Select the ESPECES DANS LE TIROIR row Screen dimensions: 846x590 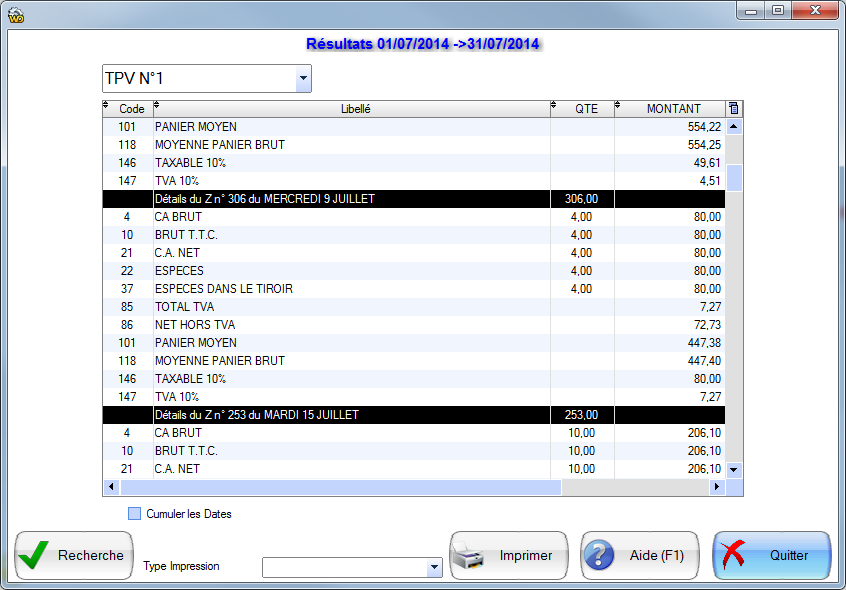tap(350, 289)
